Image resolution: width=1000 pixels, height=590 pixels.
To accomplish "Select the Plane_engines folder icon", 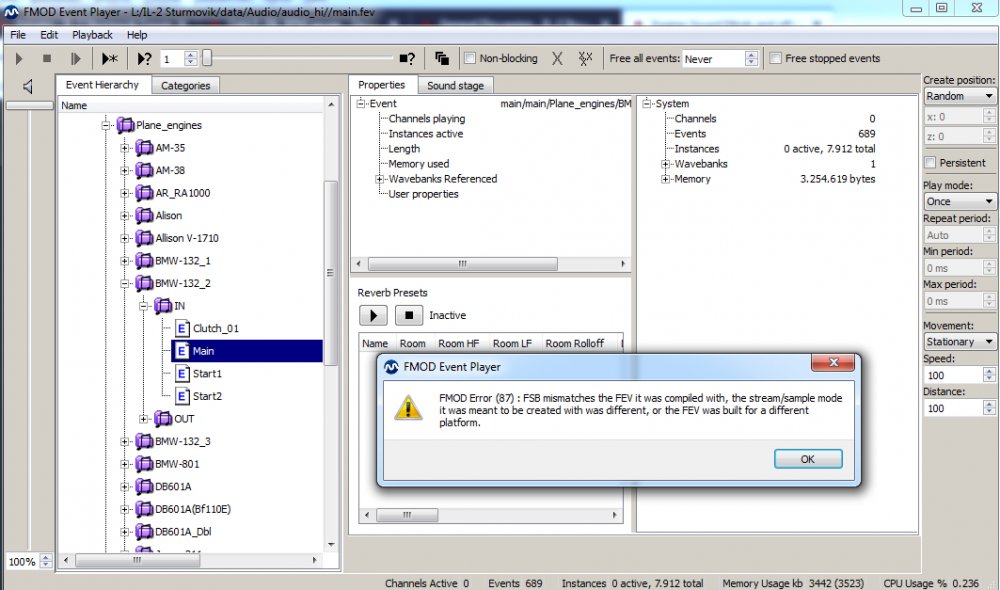I will pos(125,125).
